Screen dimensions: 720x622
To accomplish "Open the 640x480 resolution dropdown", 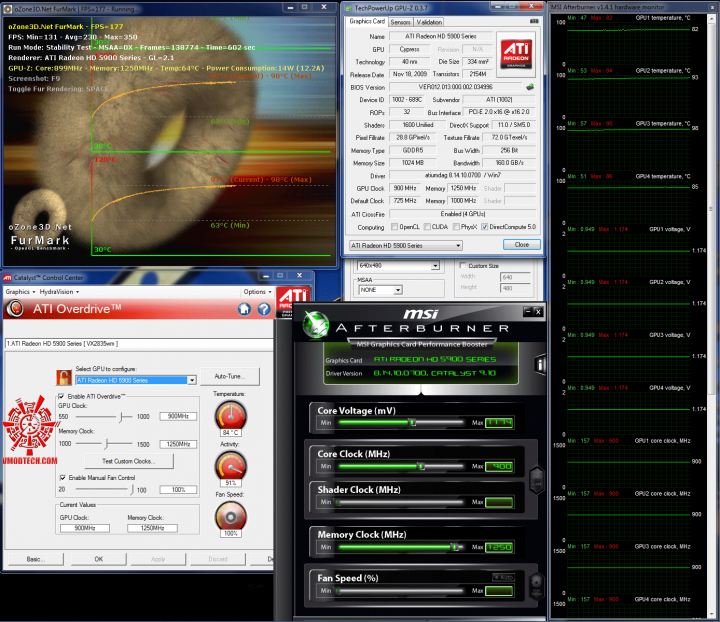I will 398,265.
